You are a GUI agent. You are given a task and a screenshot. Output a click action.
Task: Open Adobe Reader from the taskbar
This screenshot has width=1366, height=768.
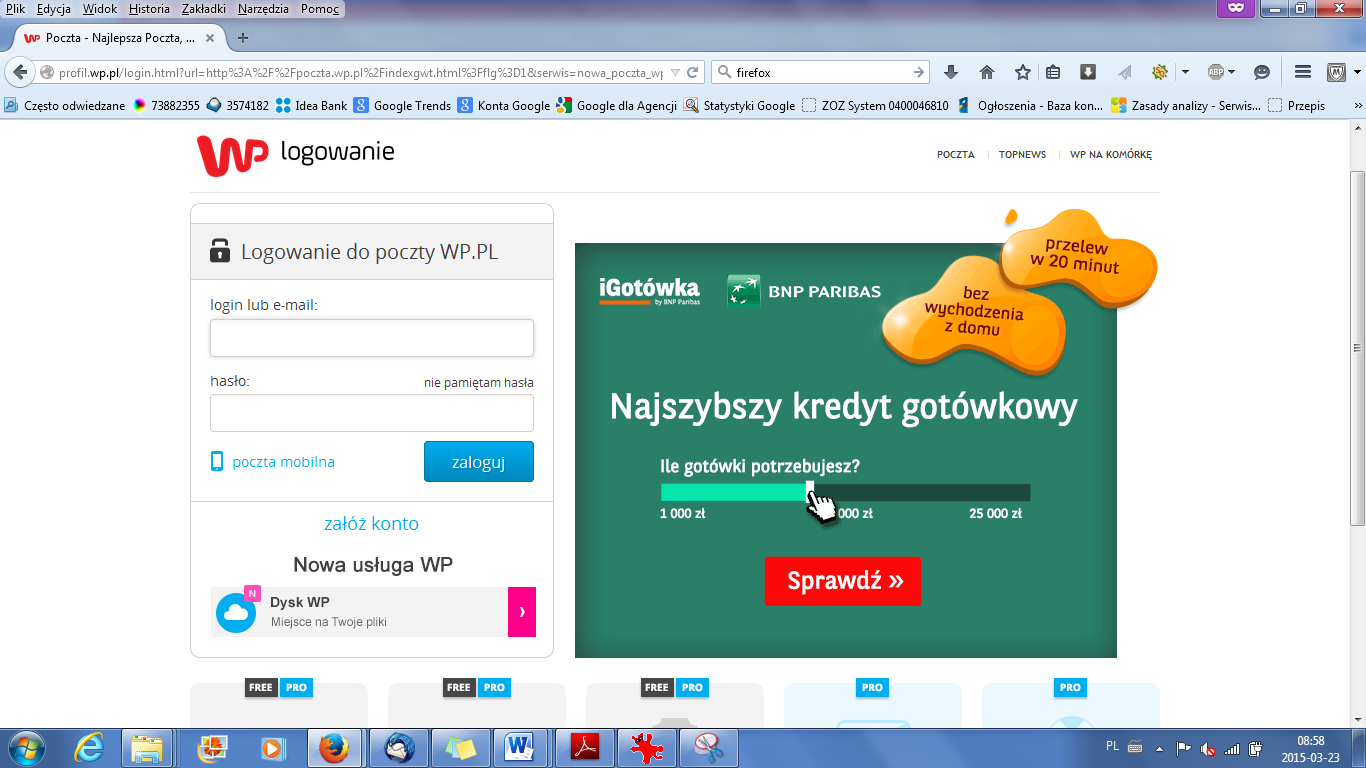click(x=585, y=748)
